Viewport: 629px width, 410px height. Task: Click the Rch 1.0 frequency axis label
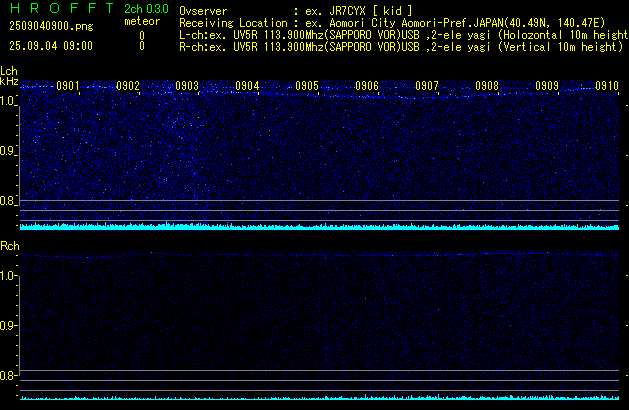7,276
